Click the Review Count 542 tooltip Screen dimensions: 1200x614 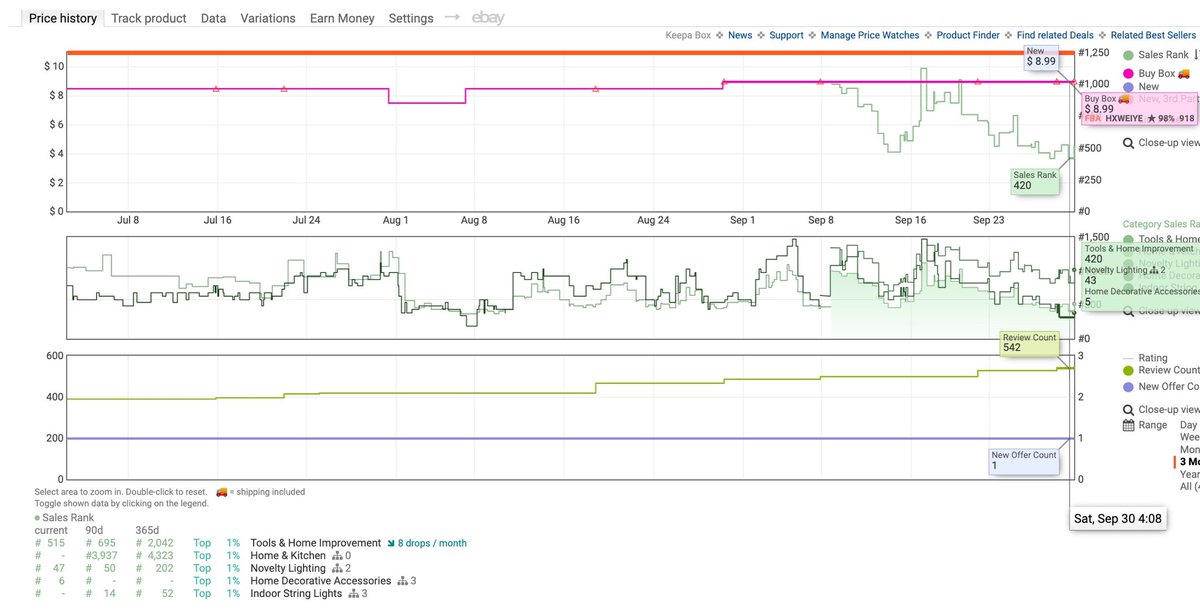1029,343
